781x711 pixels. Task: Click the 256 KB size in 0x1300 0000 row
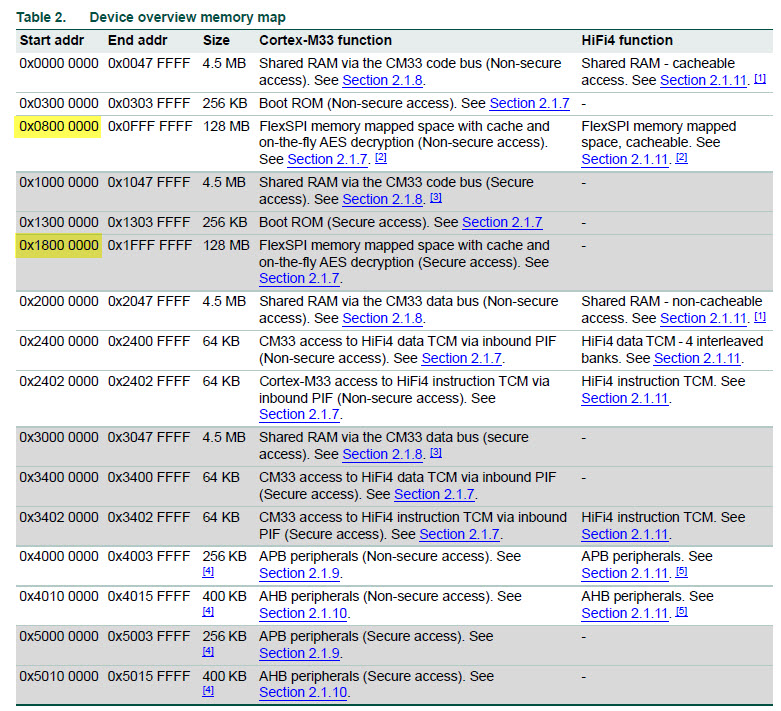pos(225,222)
